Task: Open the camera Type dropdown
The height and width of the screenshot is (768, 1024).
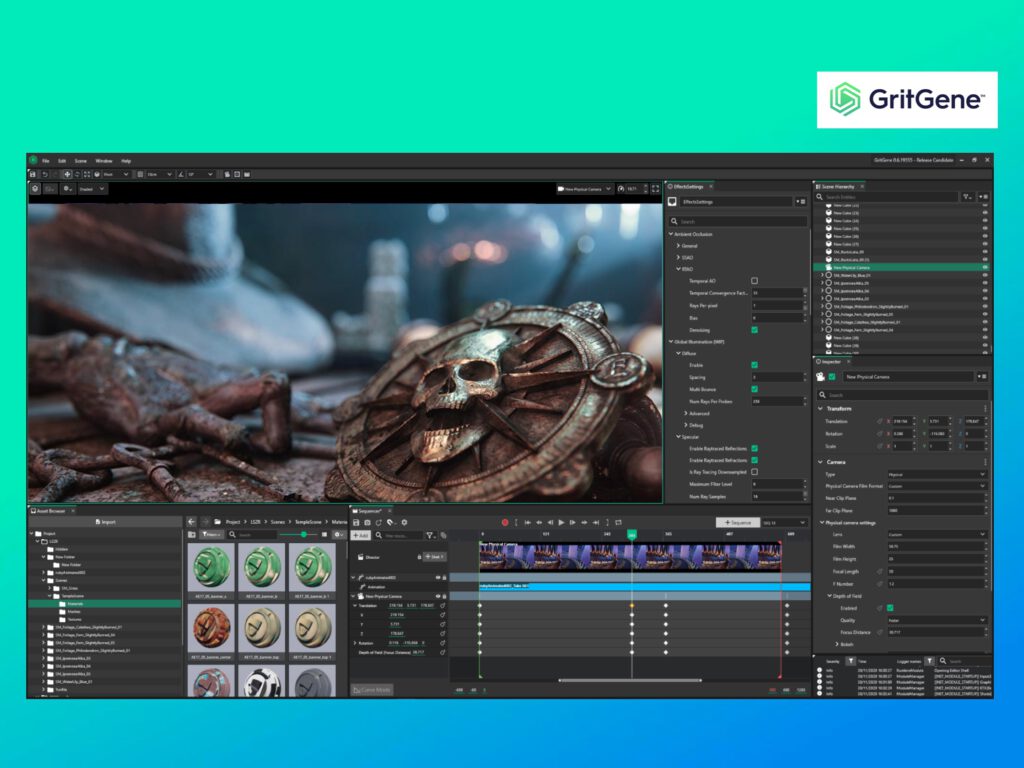Action: click(936, 474)
